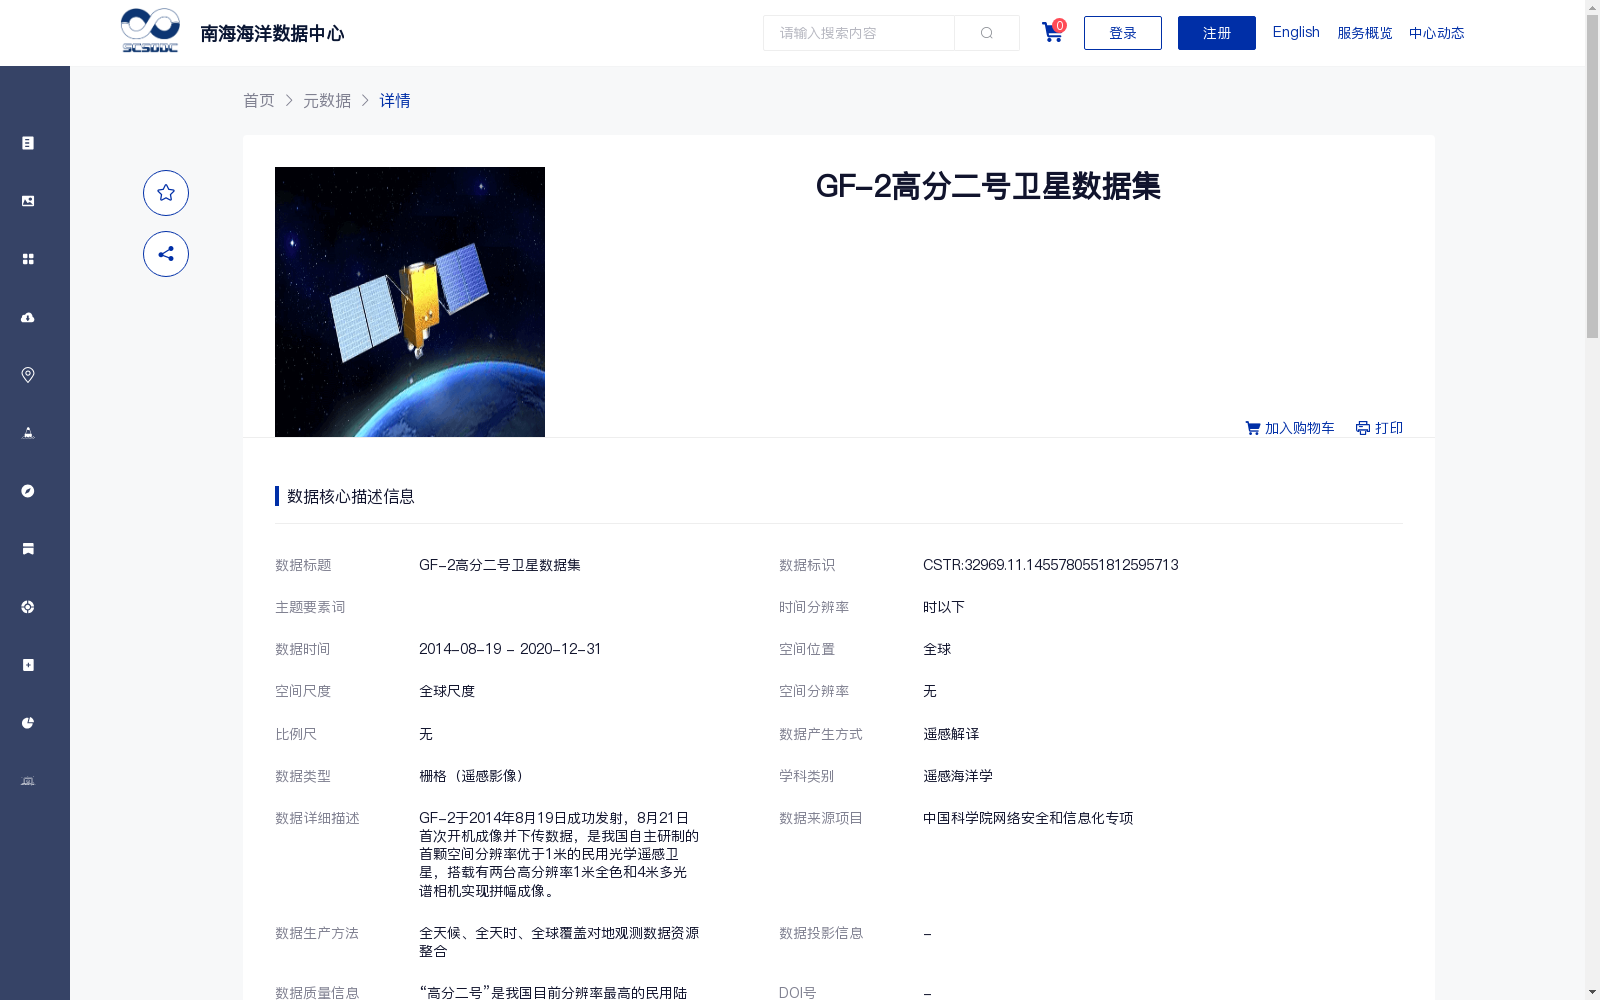Click the date range 2014-08-19 – 2020-12-31
The width and height of the screenshot is (1600, 1000).
tap(510, 649)
